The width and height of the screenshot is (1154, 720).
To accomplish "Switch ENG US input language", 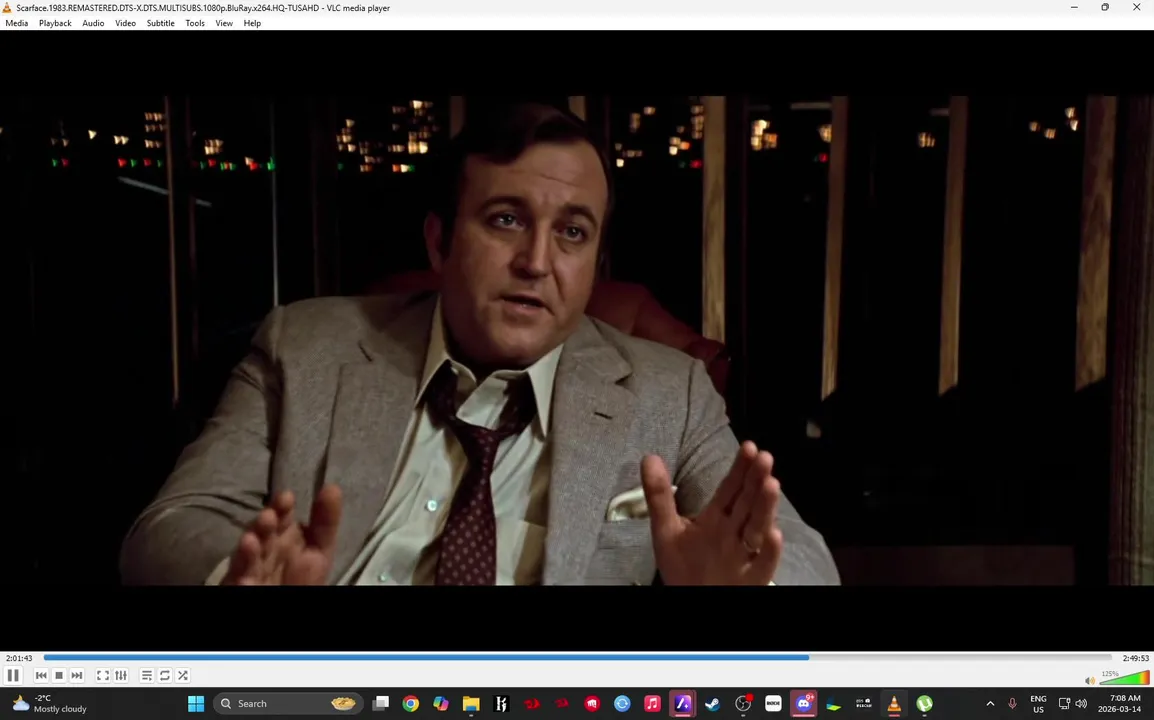I will [1038, 704].
